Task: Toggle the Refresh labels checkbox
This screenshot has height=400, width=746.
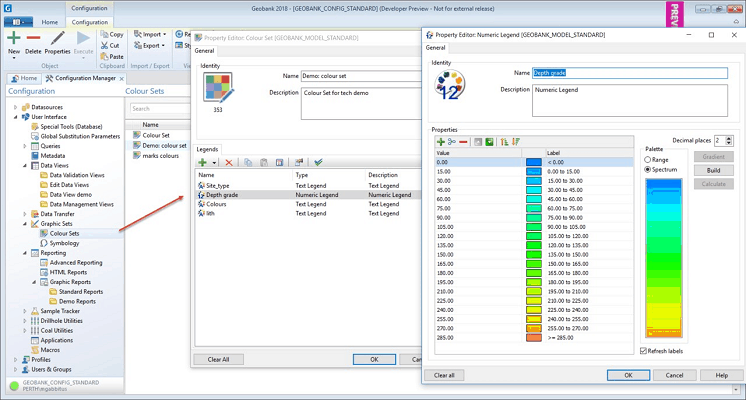Action: coord(644,351)
